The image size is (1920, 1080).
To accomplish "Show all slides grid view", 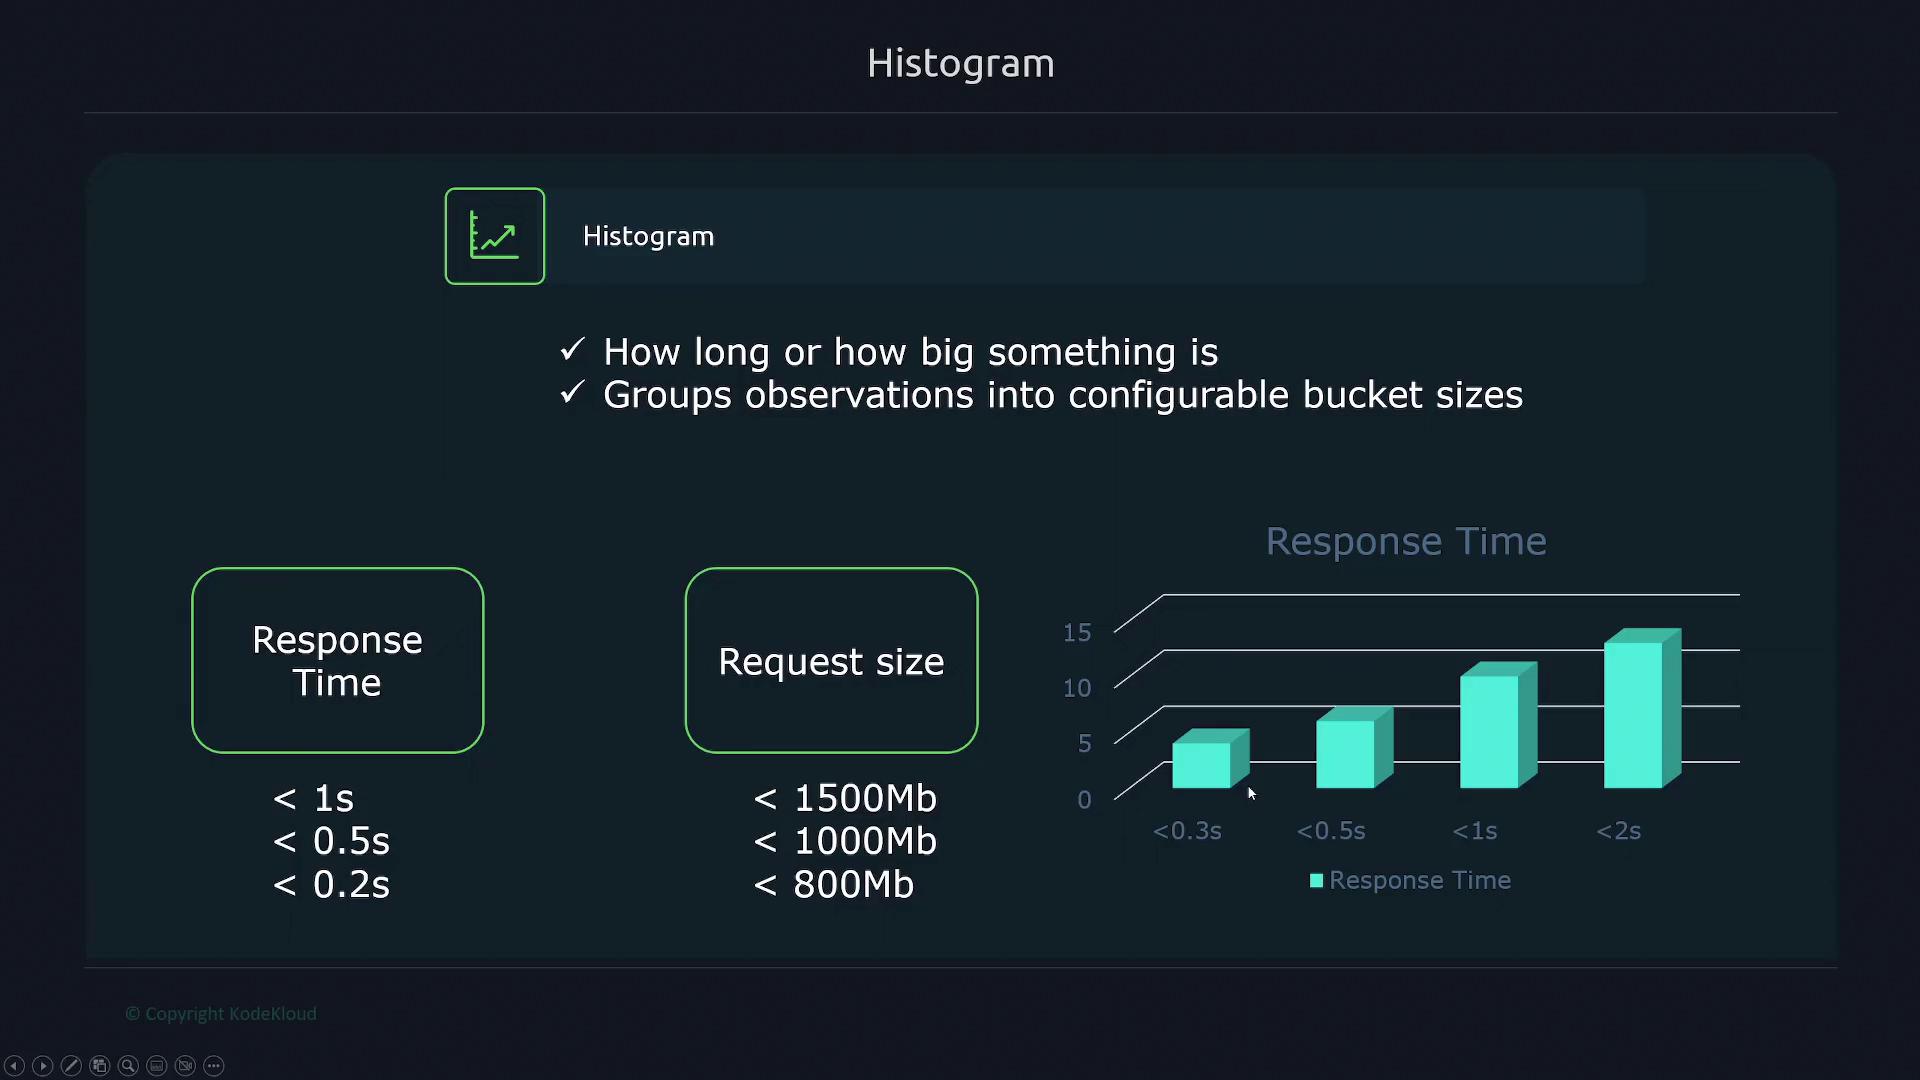I will tap(99, 1066).
